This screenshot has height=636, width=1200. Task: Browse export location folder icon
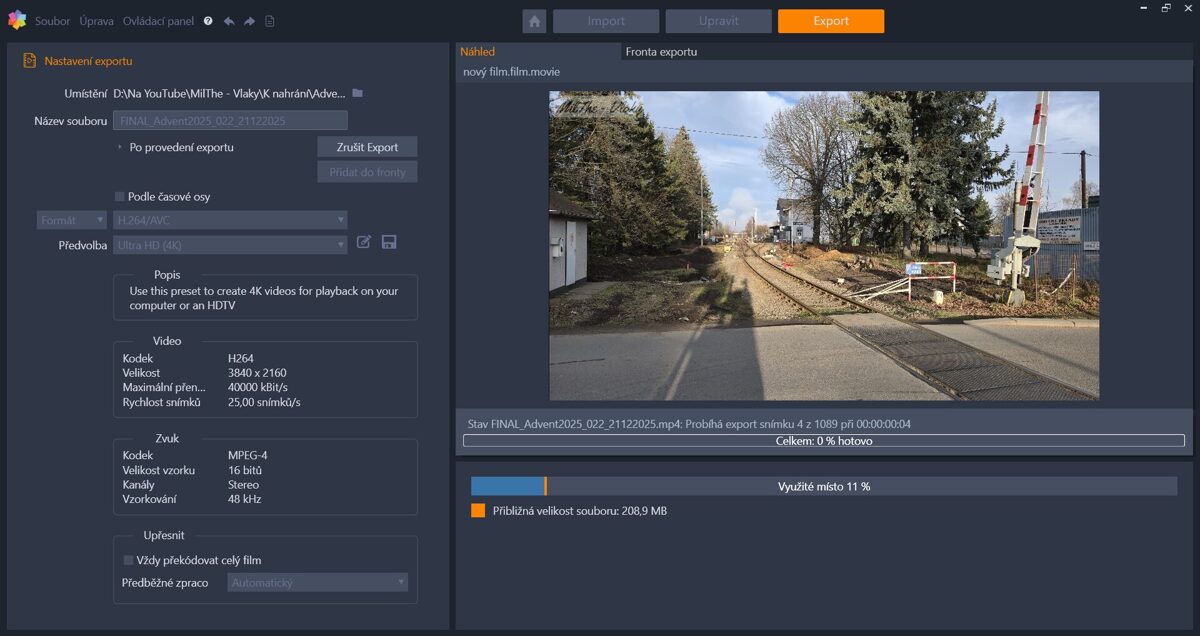[358, 93]
